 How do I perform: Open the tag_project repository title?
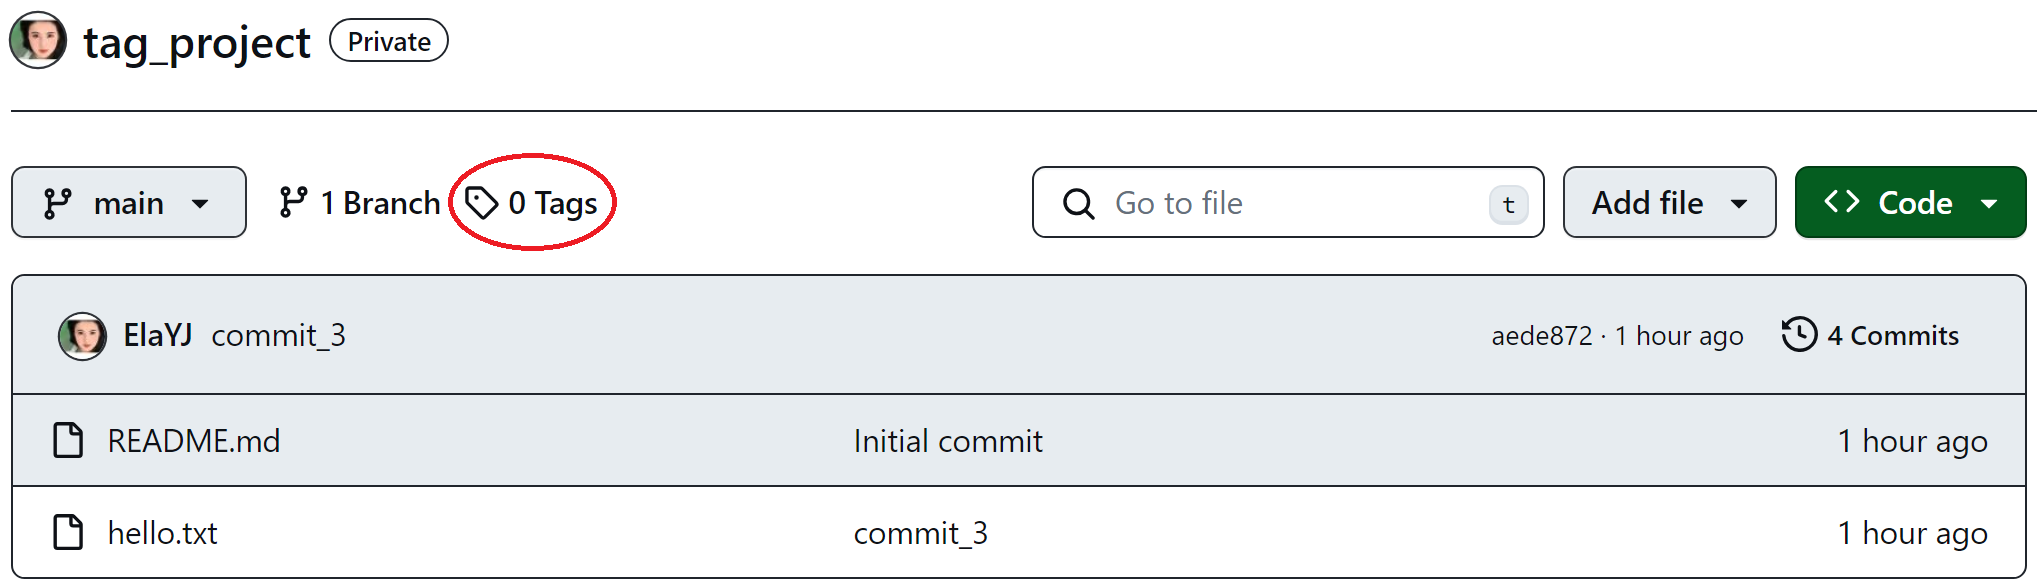click(197, 43)
